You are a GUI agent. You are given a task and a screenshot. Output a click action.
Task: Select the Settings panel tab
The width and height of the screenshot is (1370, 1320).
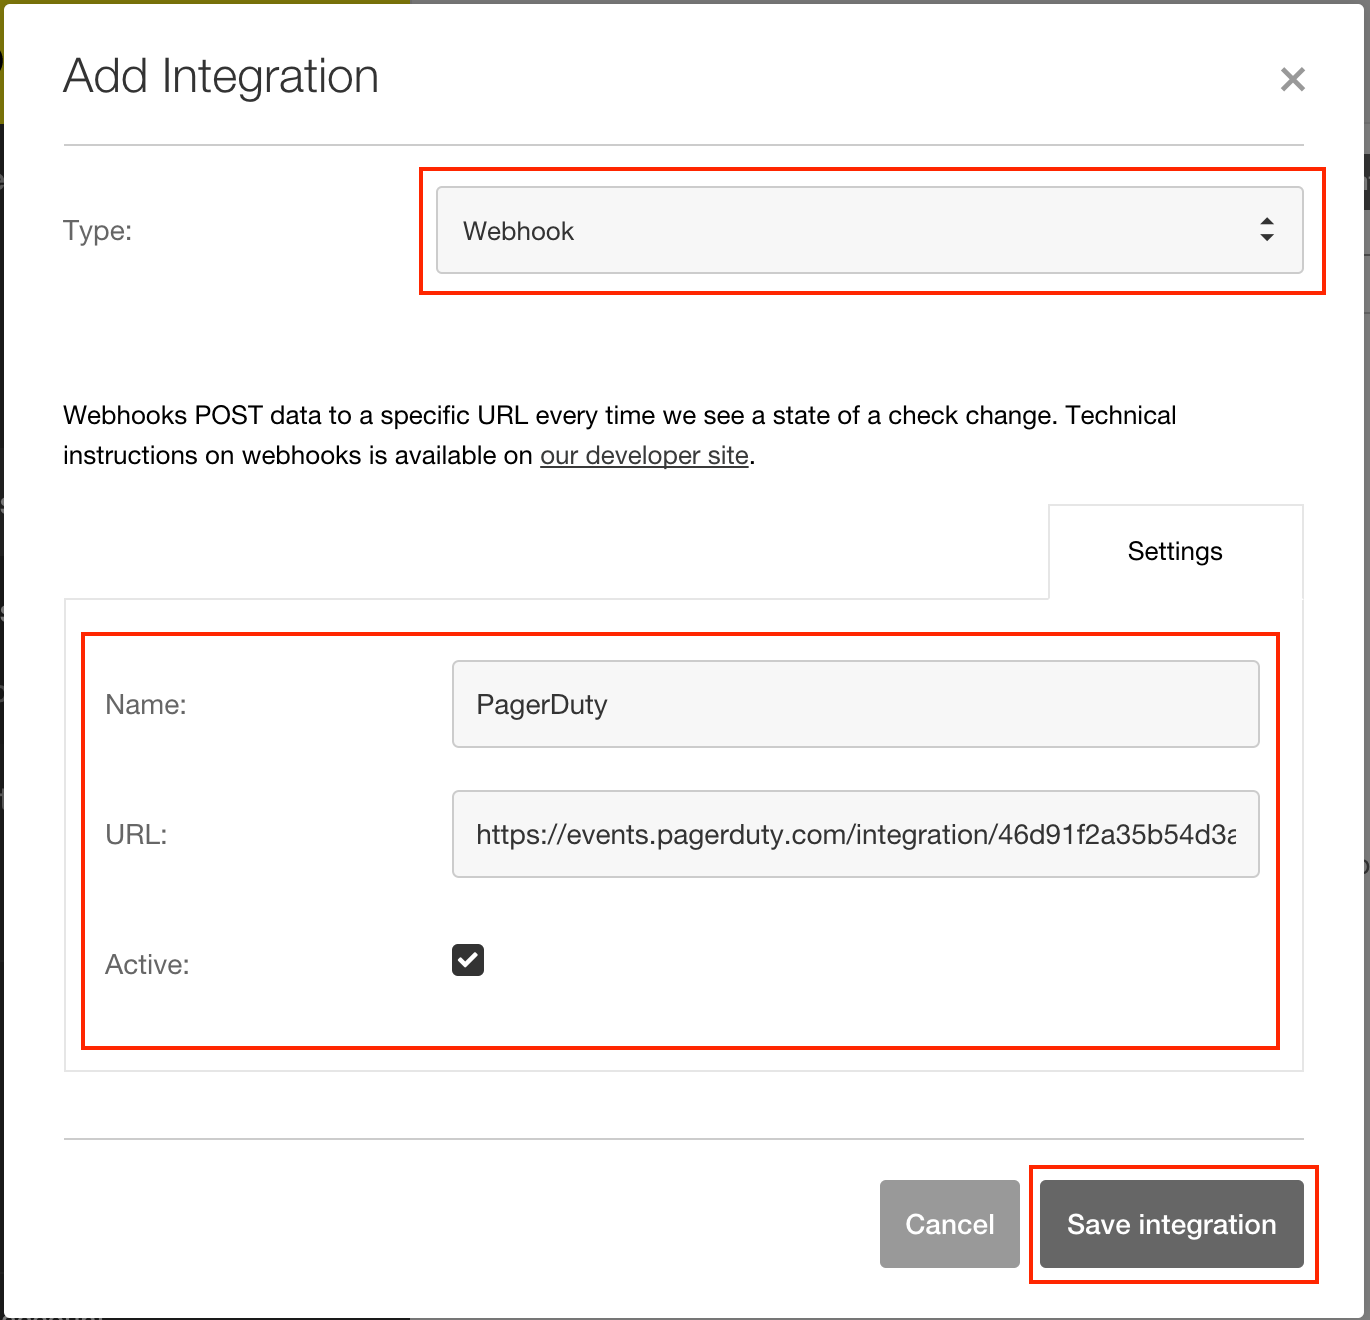tap(1174, 550)
